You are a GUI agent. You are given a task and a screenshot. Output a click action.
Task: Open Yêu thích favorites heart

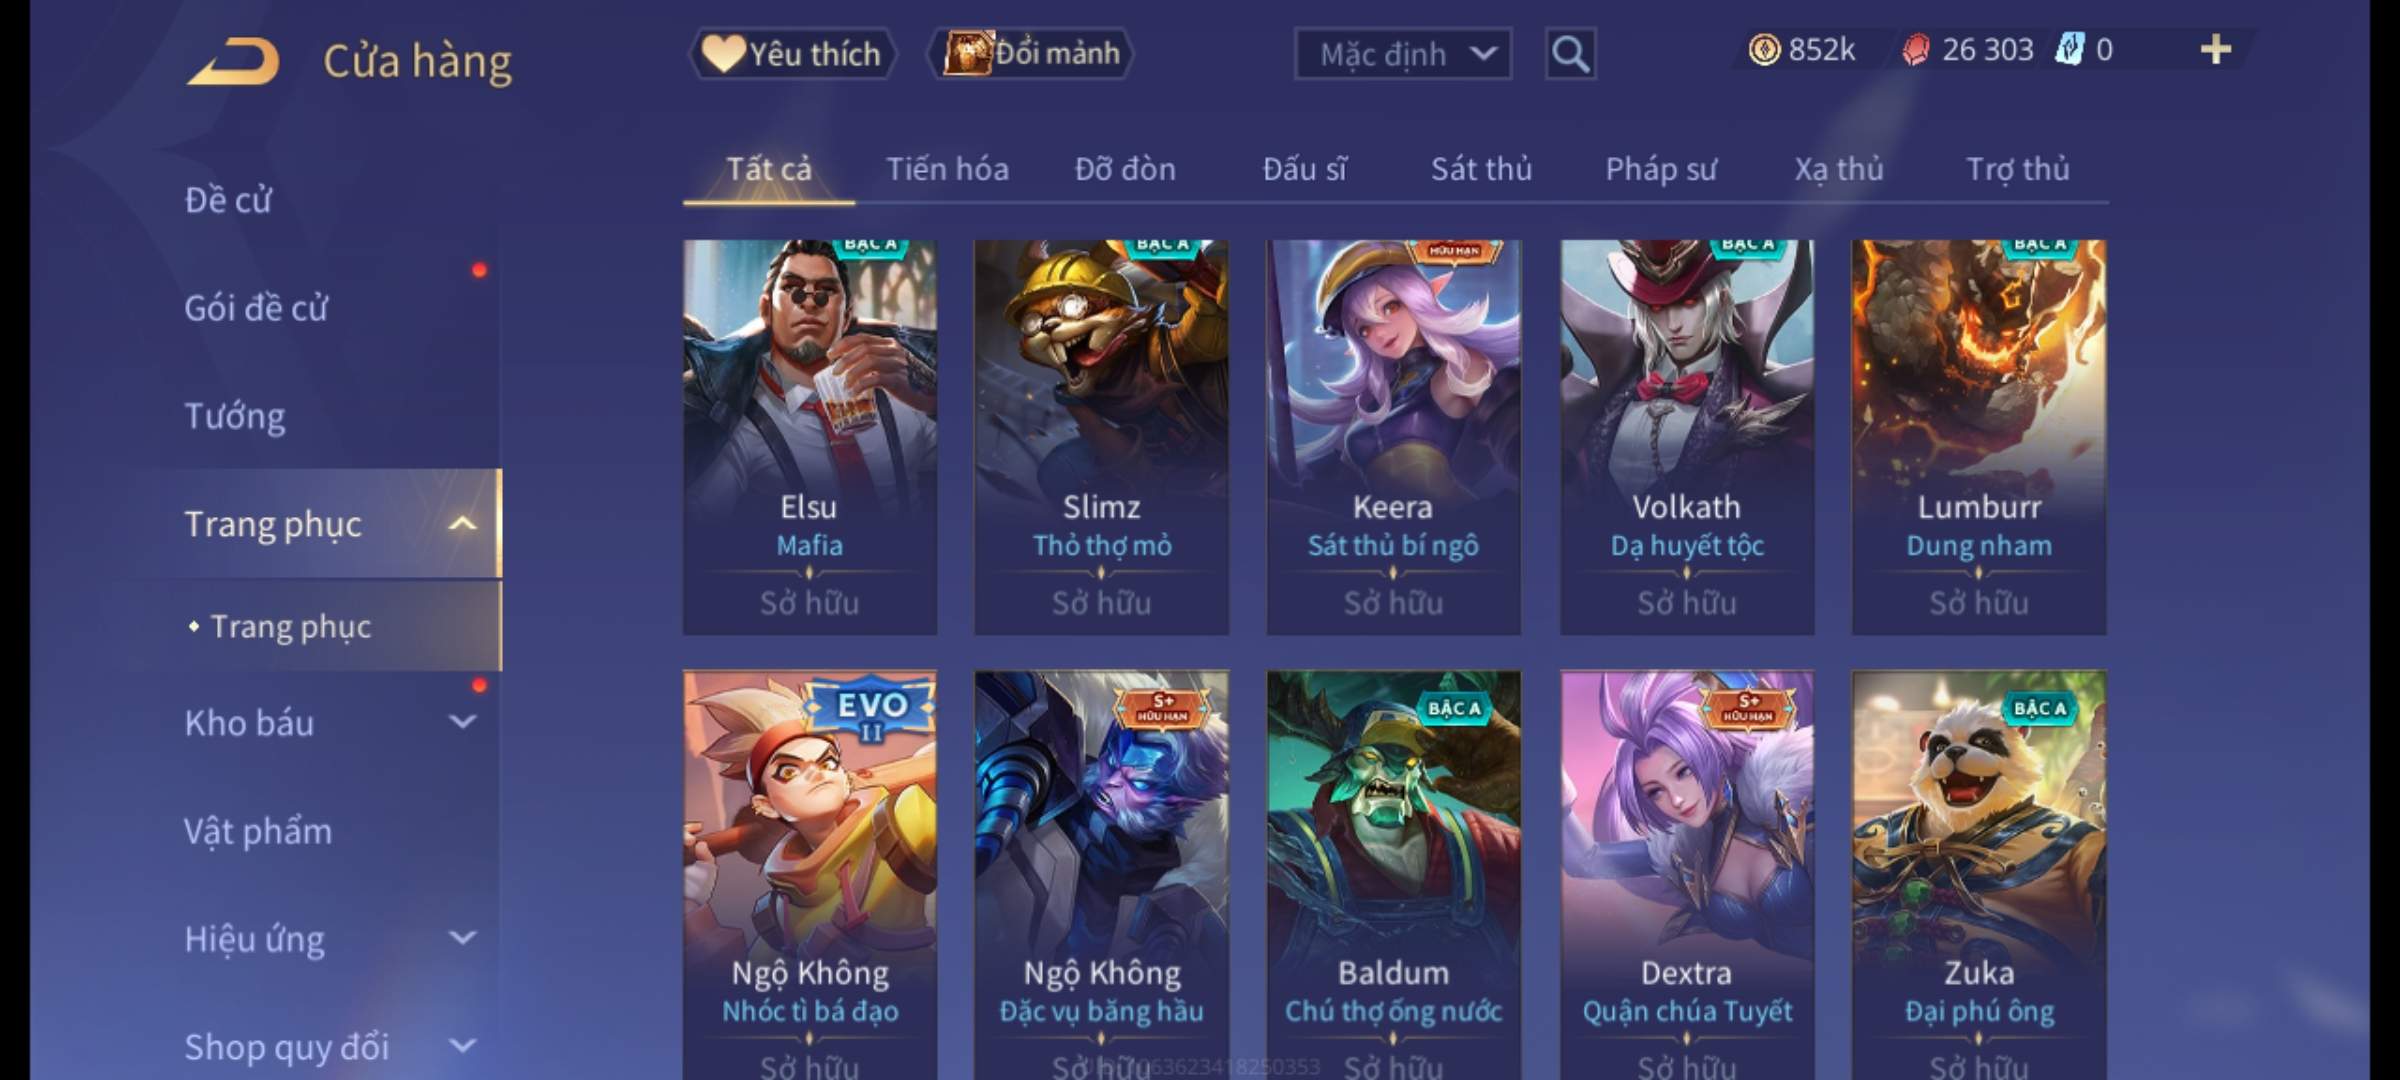click(x=791, y=54)
